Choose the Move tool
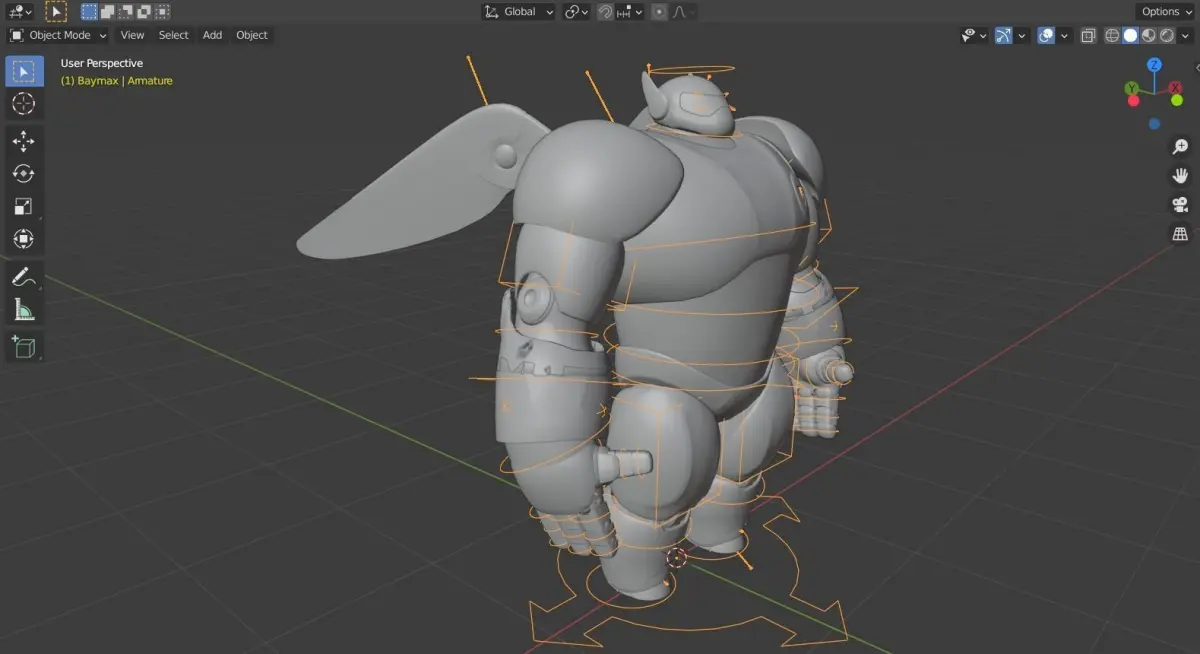The image size is (1200, 654). pyautogui.click(x=24, y=141)
